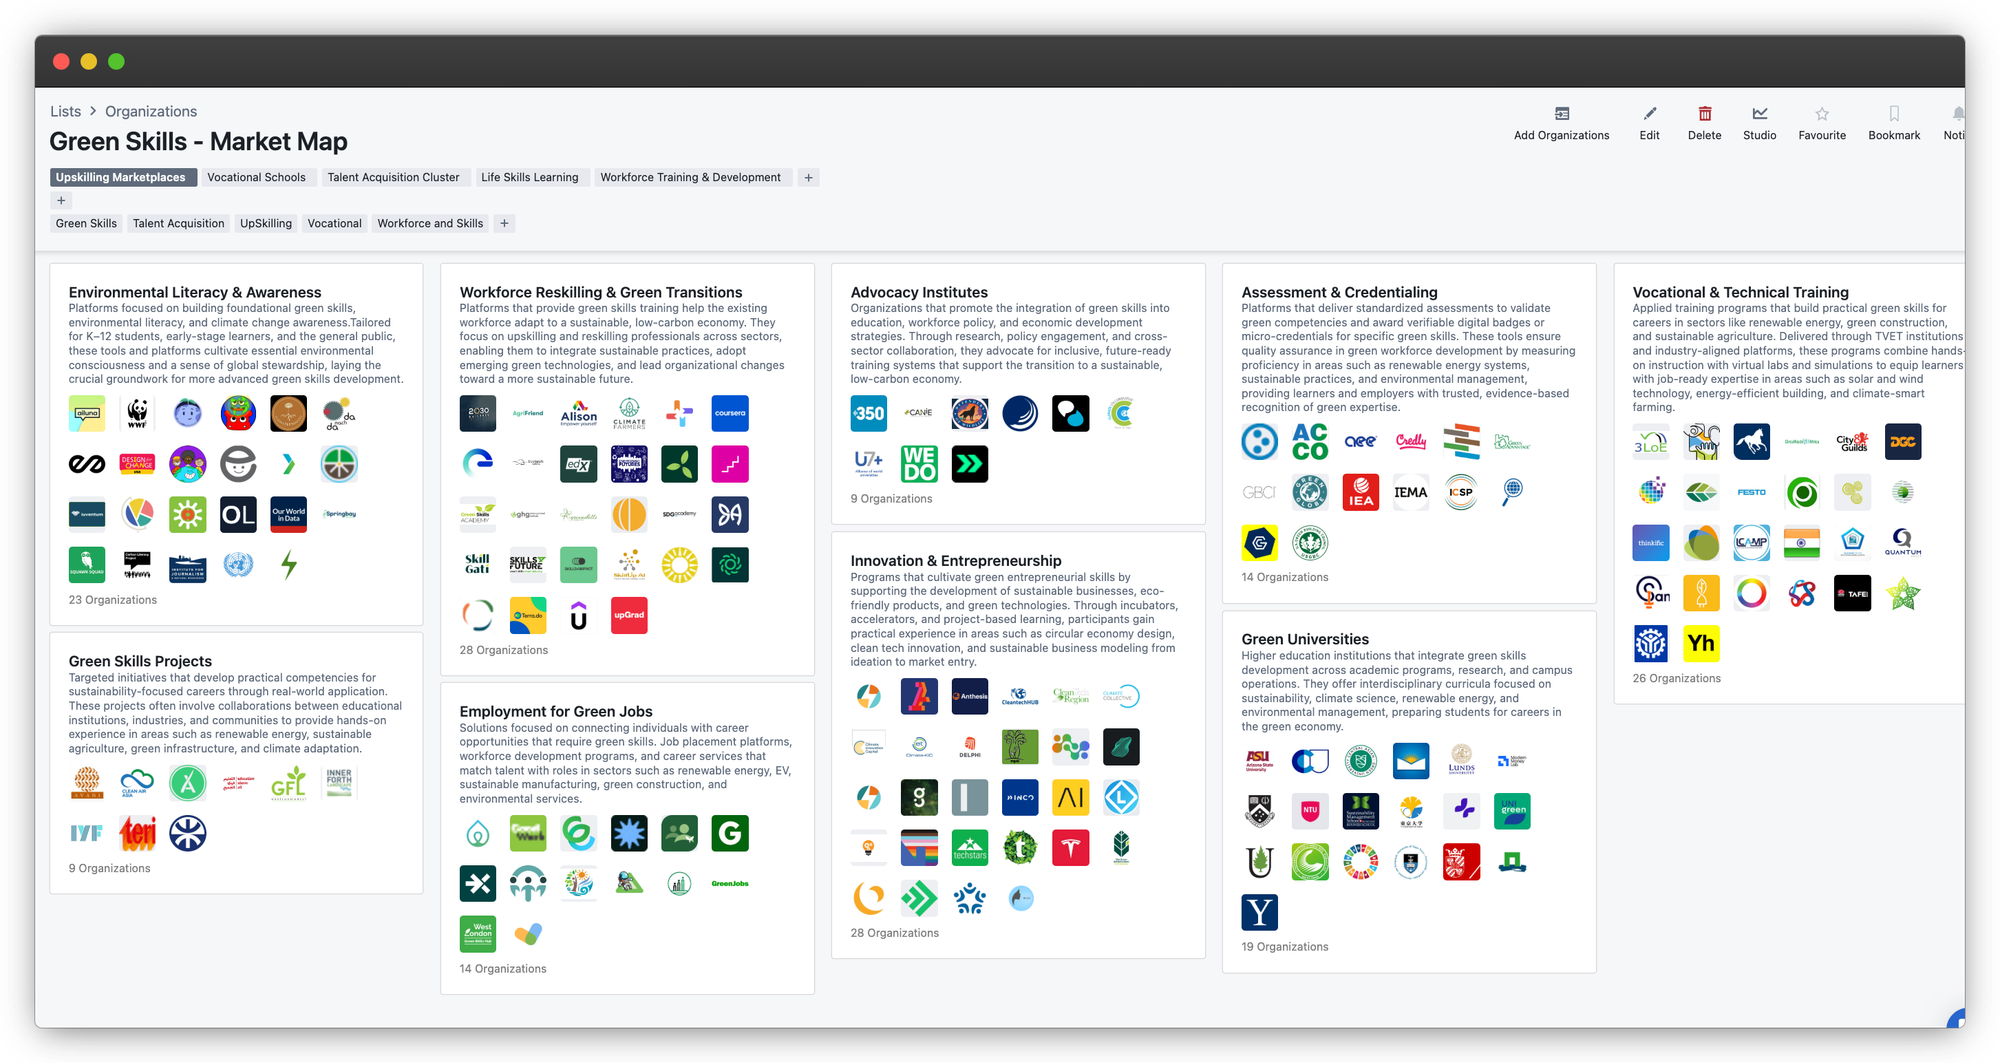
Task: Select the ICSP logo
Action: click(1461, 492)
